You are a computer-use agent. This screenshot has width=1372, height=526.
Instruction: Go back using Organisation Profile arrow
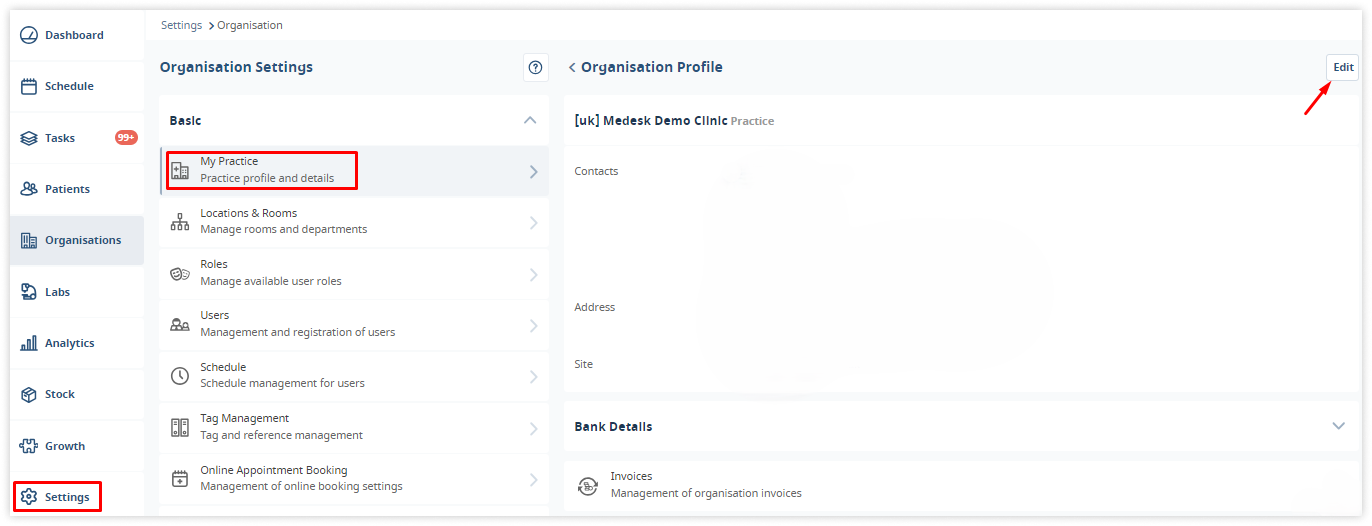pyautogui.click(x=572, y=67)
